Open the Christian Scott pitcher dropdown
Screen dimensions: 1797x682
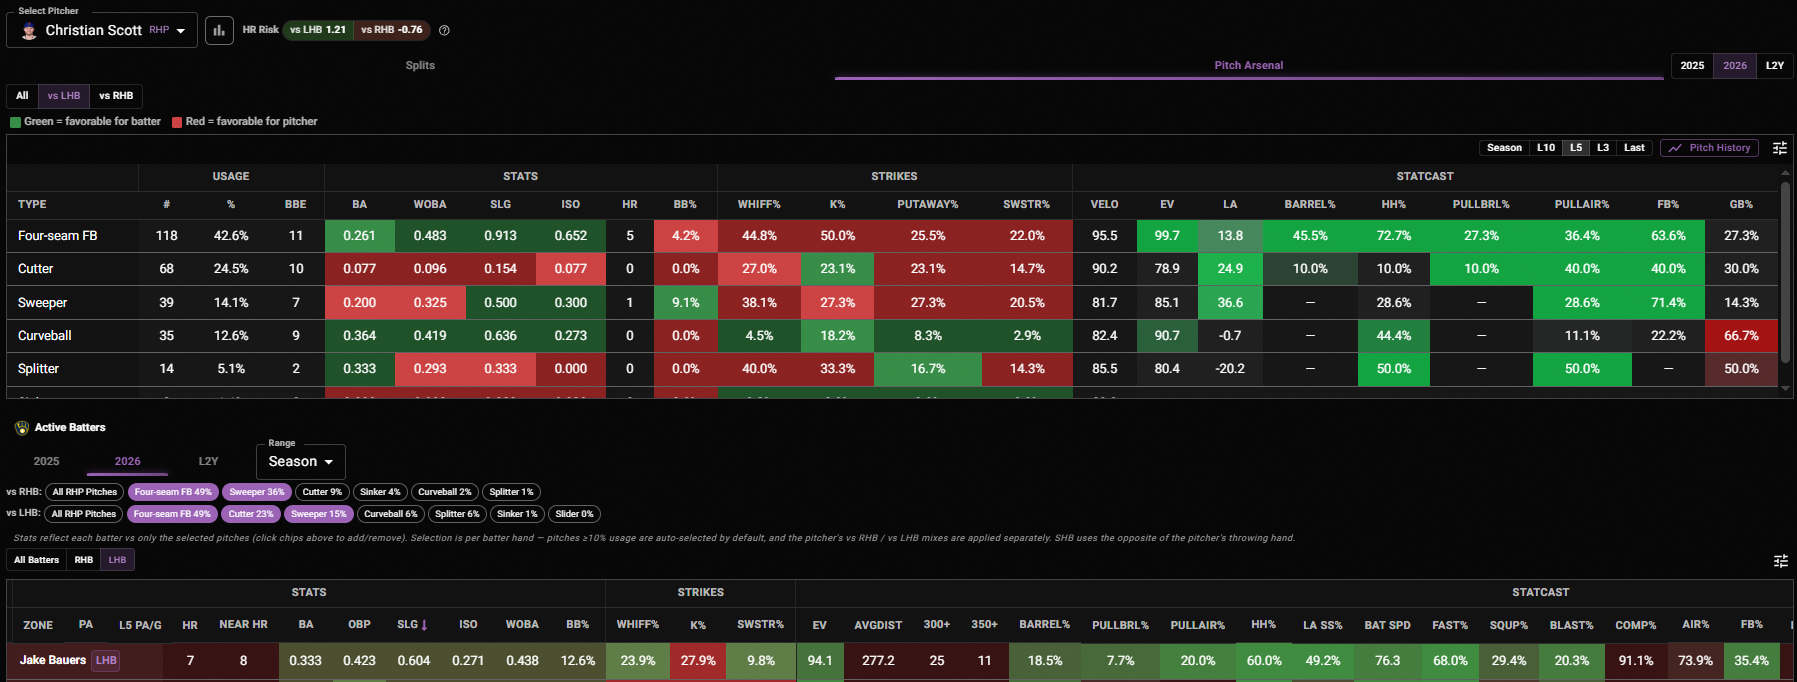click(102, 30)
